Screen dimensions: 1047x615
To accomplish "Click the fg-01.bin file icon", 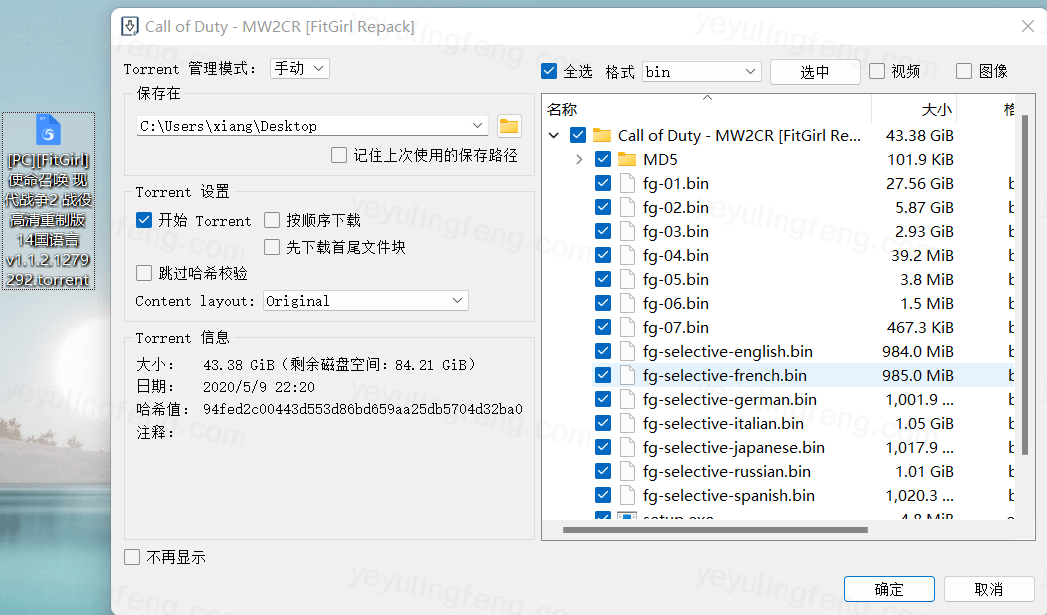I will pos(626,184).
